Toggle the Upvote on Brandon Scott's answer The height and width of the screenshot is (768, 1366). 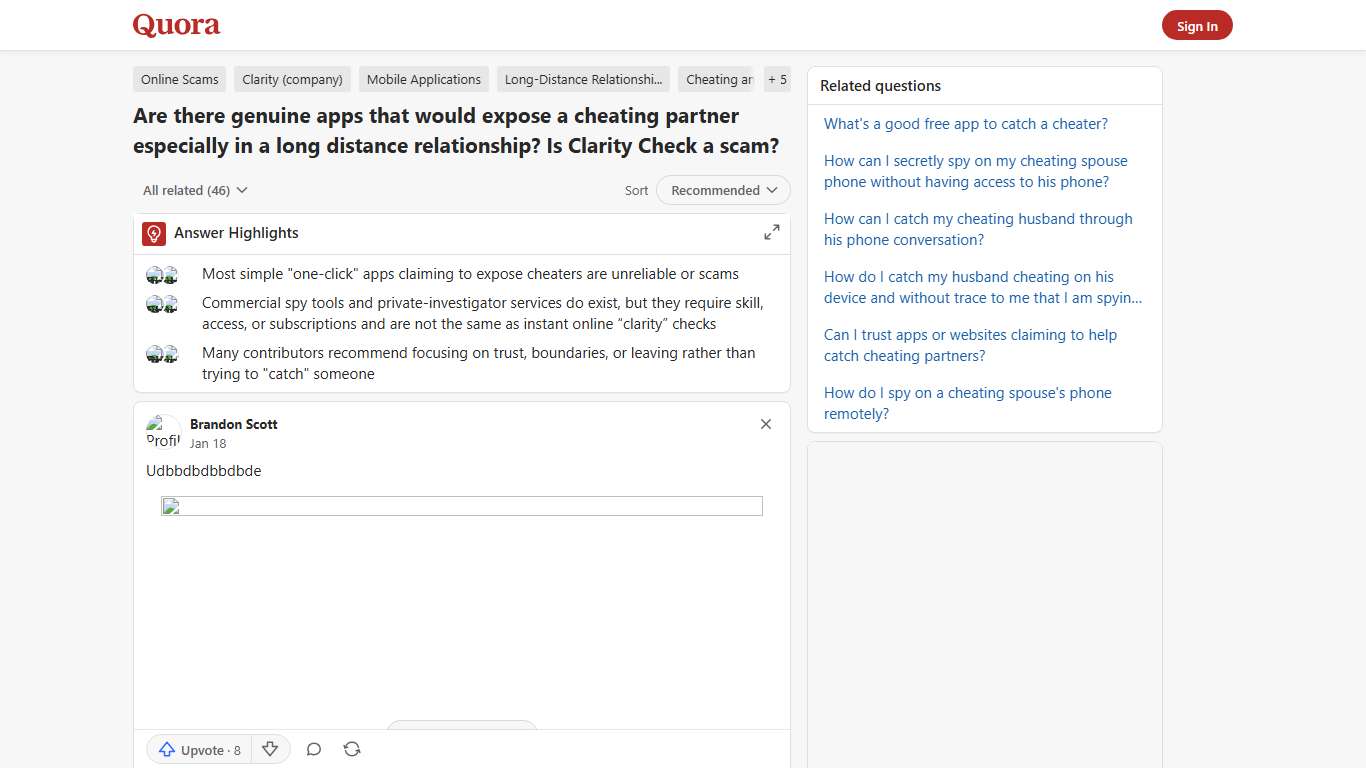pos(197,749)
